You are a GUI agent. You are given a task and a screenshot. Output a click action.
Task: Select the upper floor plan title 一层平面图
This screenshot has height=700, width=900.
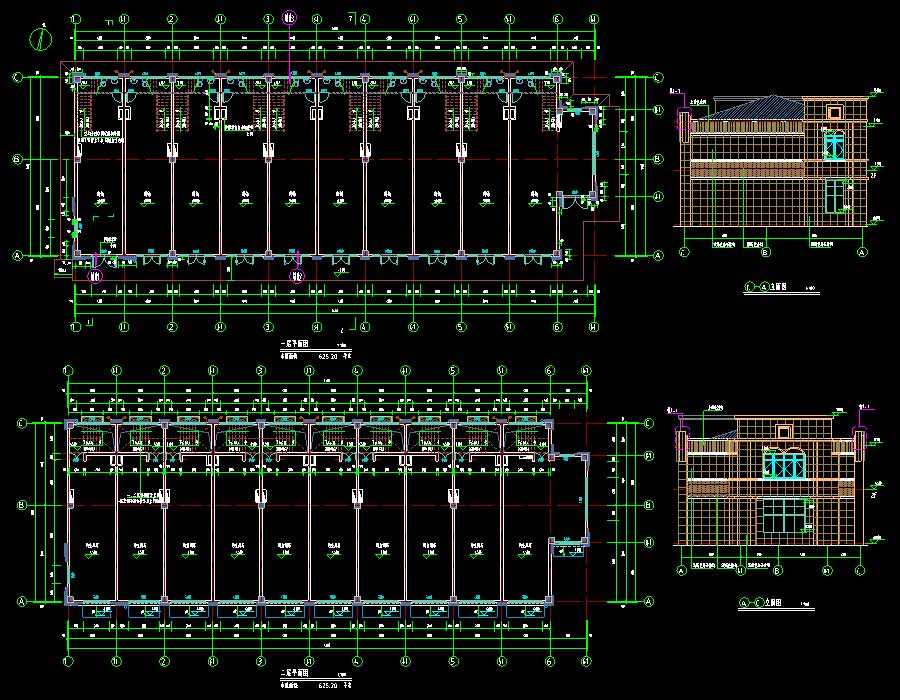294,344
